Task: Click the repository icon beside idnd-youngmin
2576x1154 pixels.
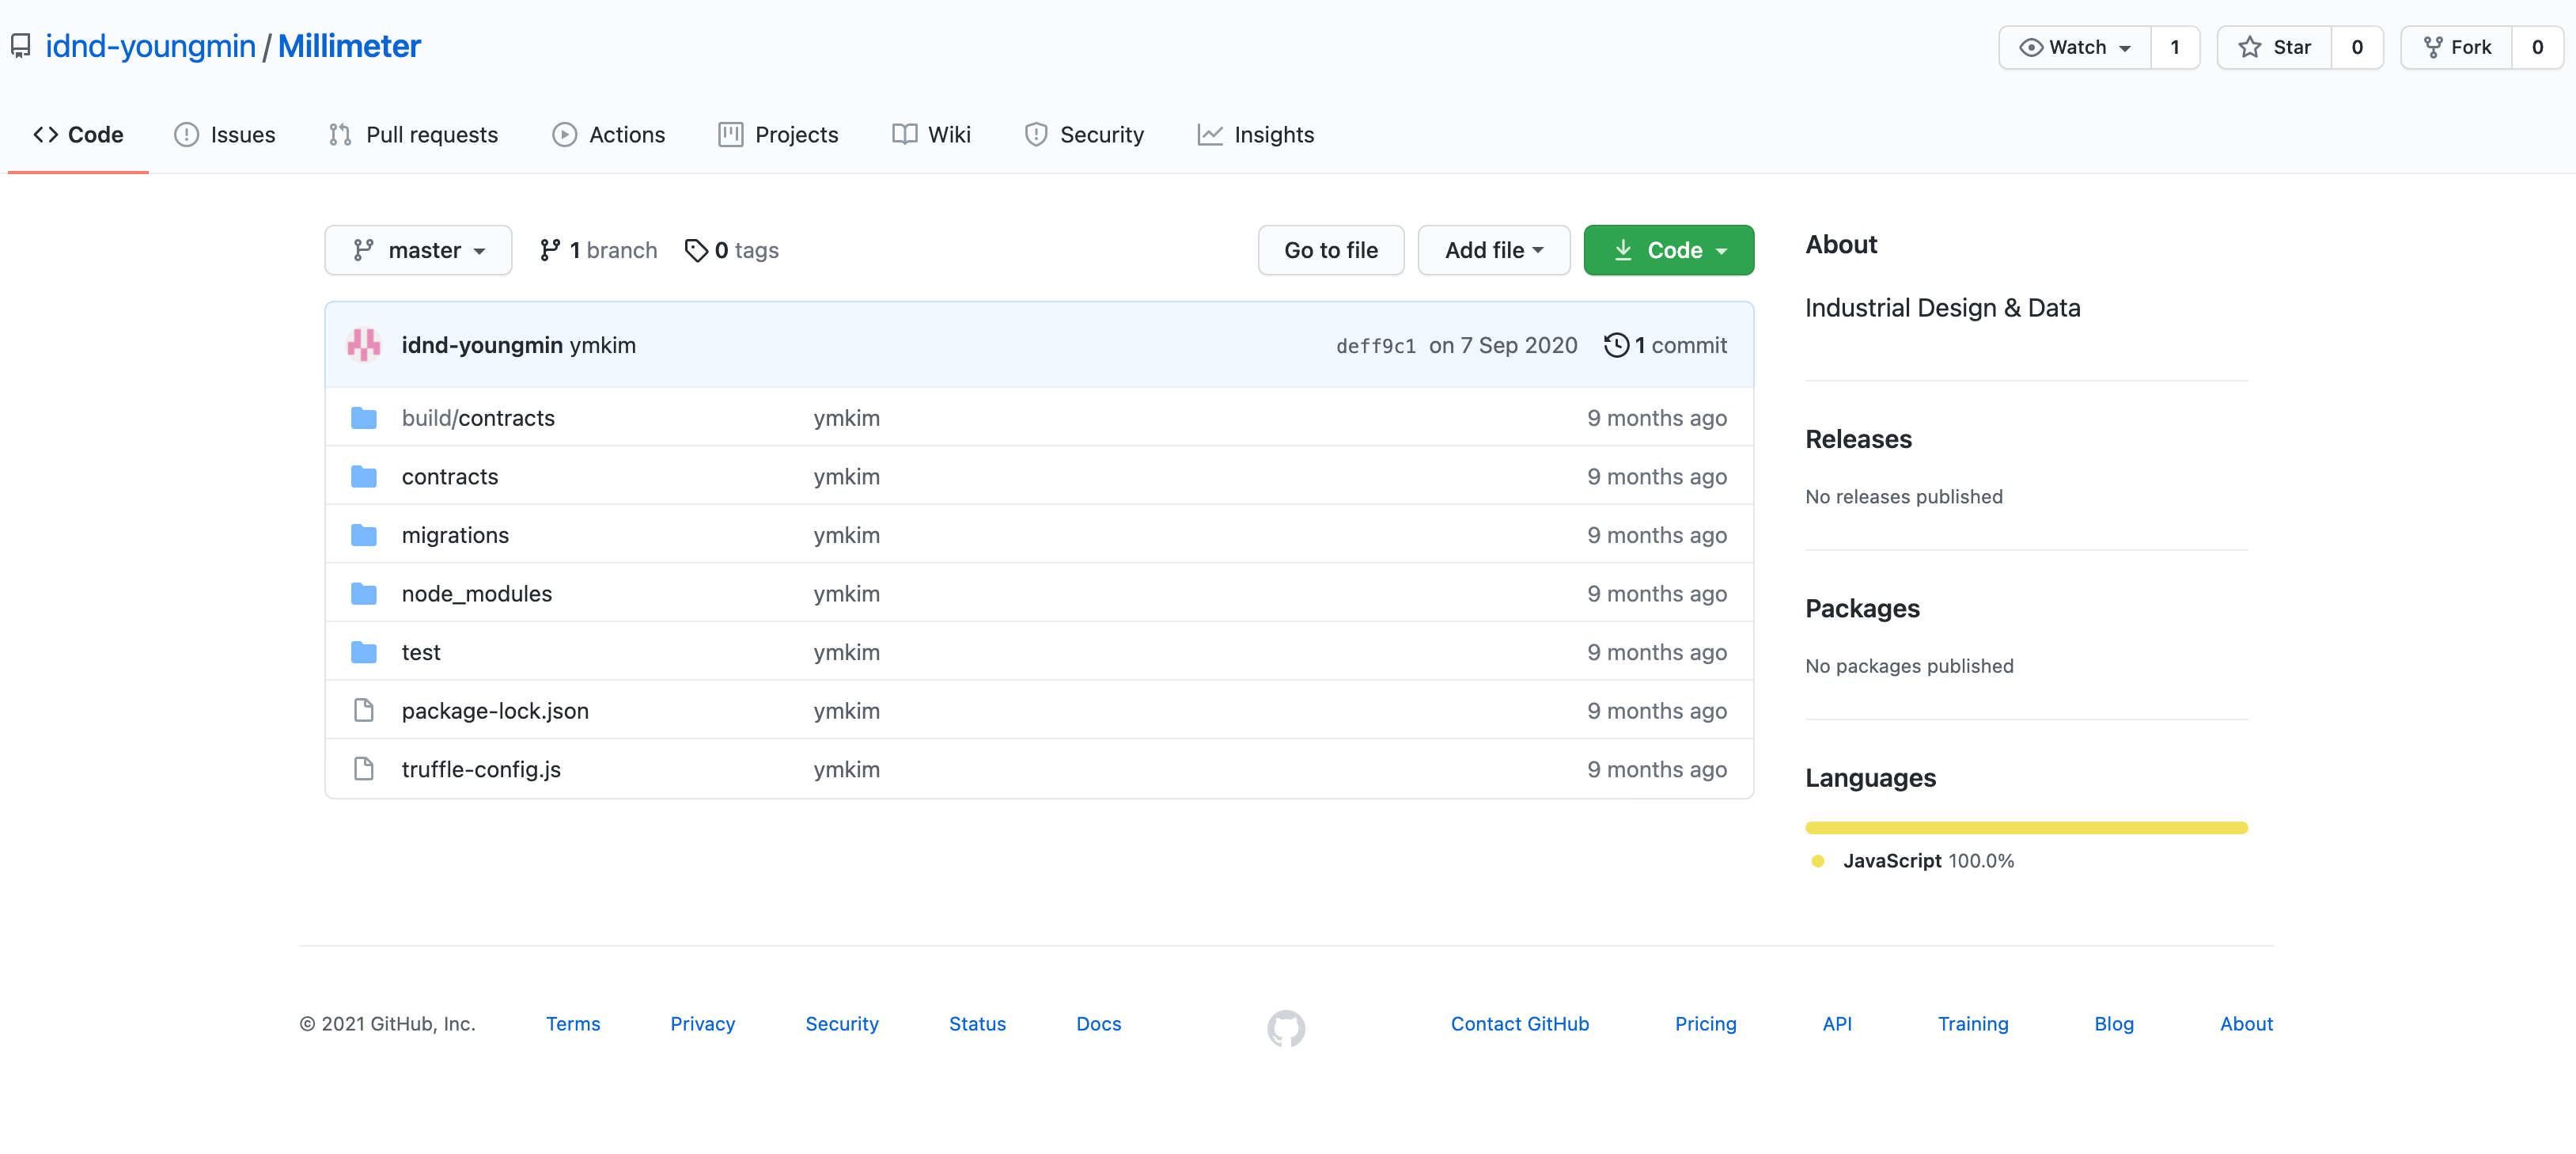Action: coord(21,46)
